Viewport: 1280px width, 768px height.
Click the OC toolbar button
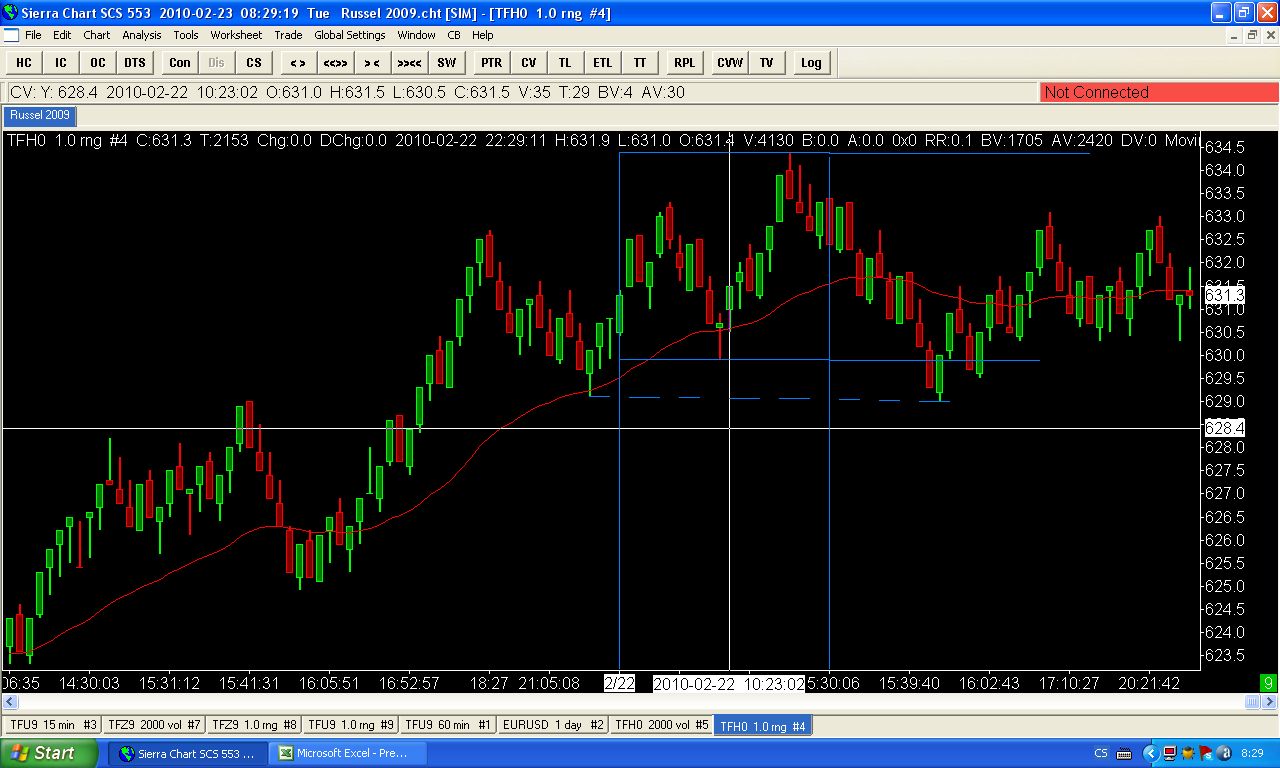(x=98, y=62)
